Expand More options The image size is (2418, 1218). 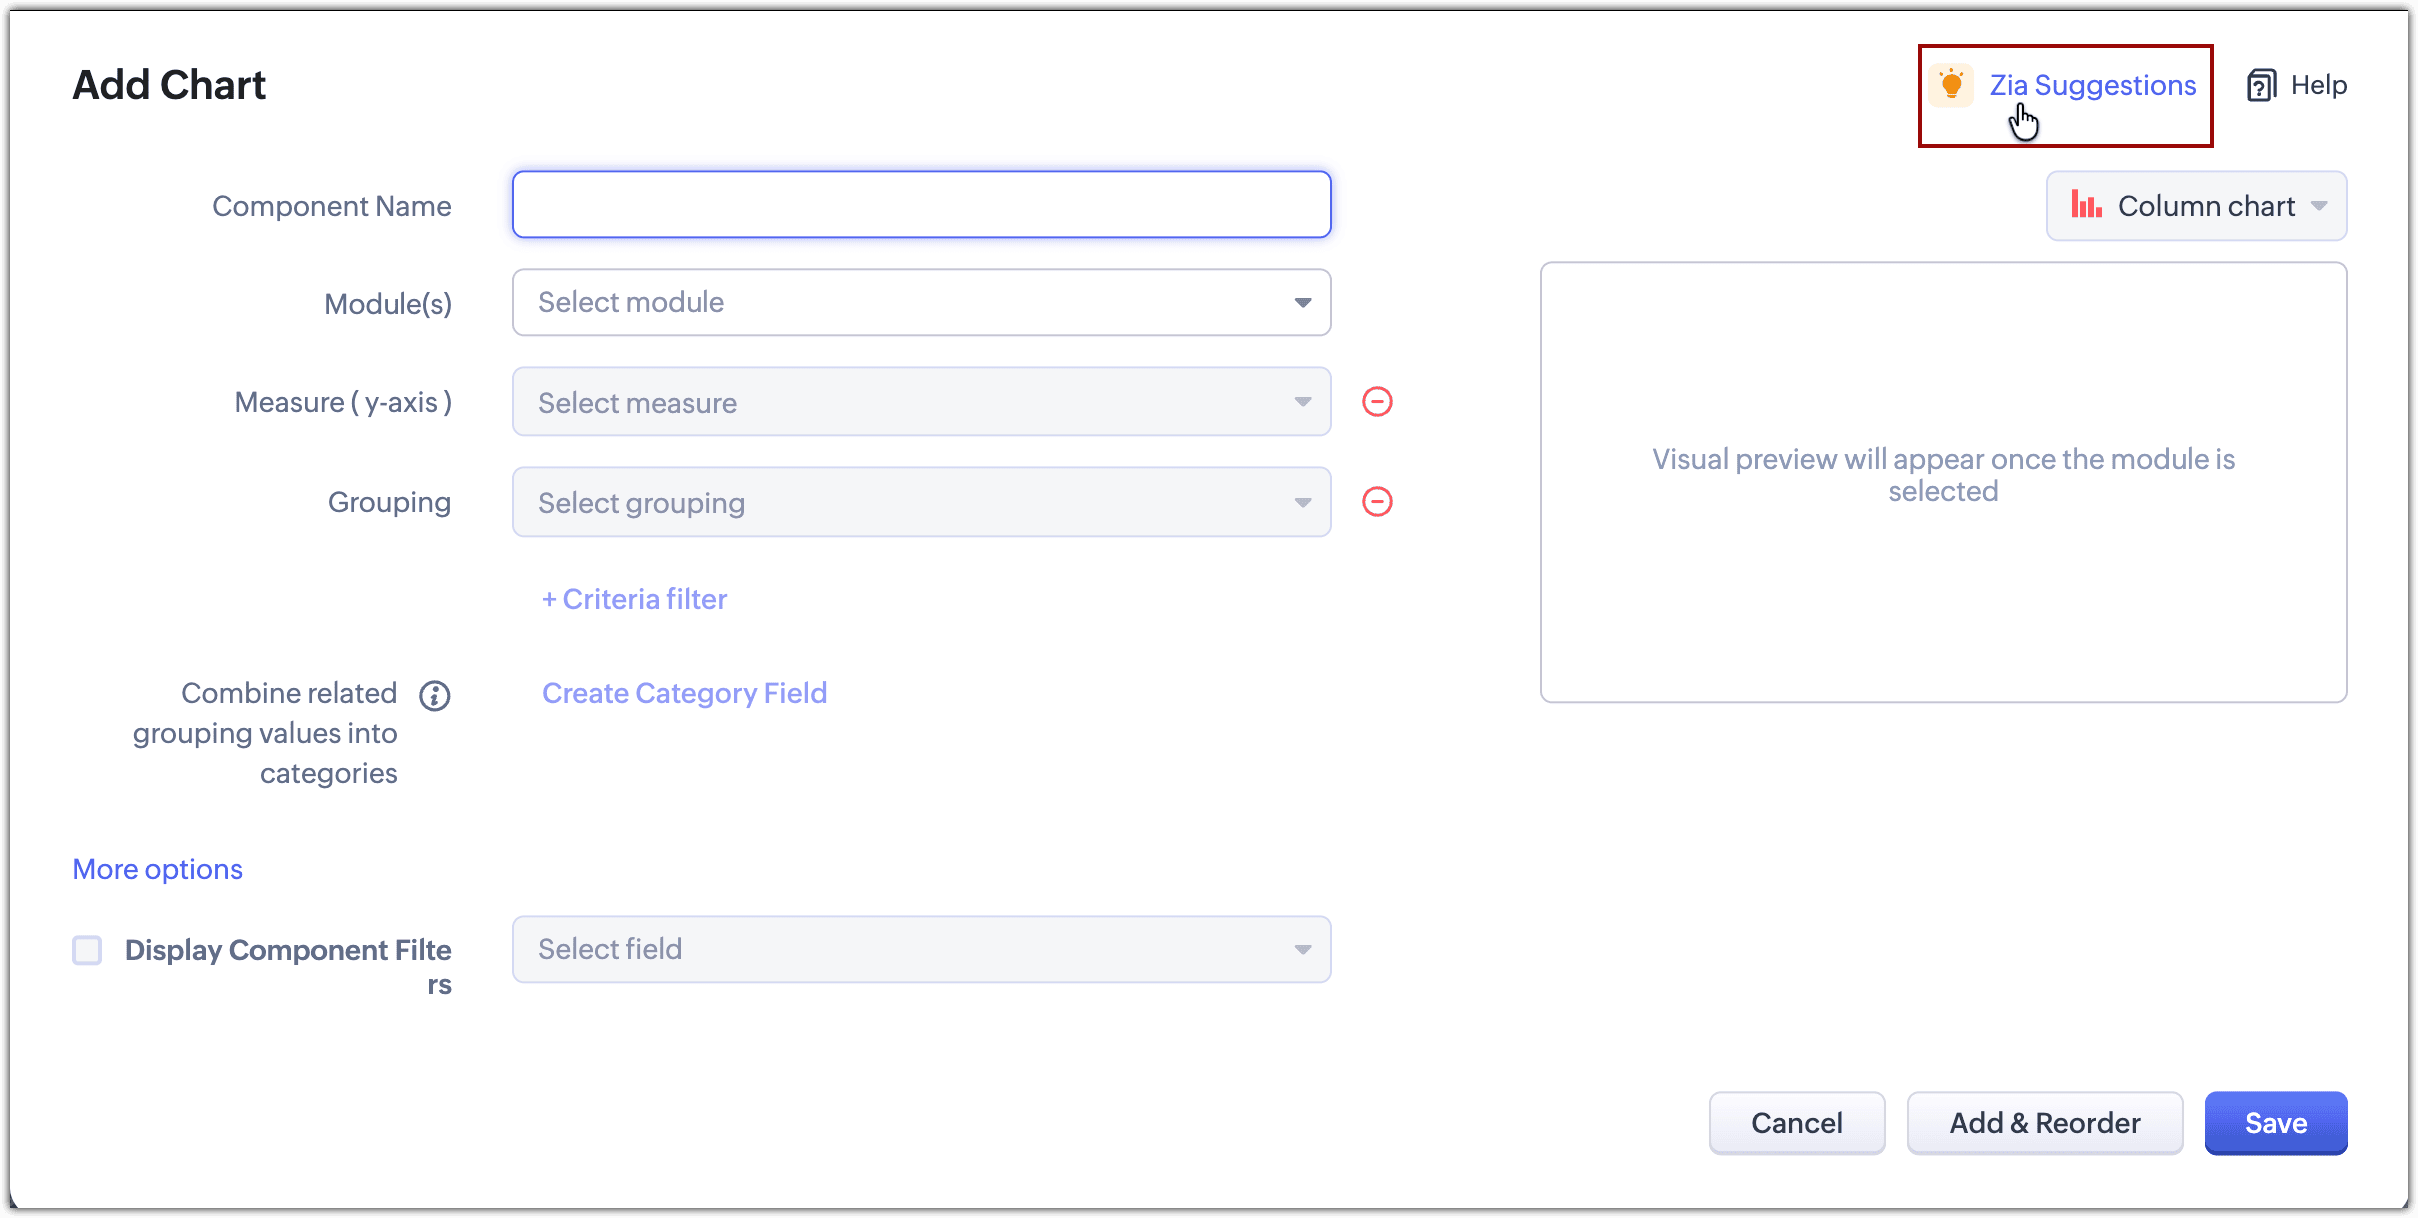[x=158, y=869]
